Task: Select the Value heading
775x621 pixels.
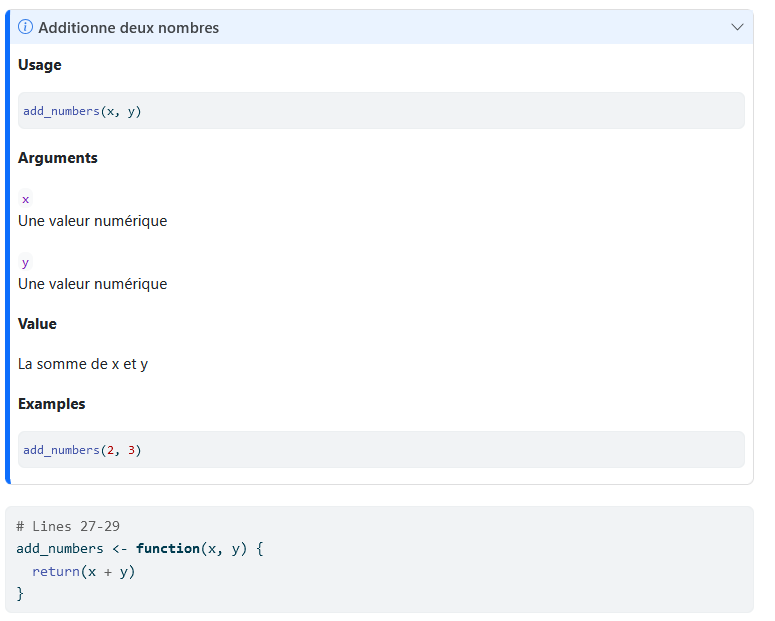Action: 37,324
